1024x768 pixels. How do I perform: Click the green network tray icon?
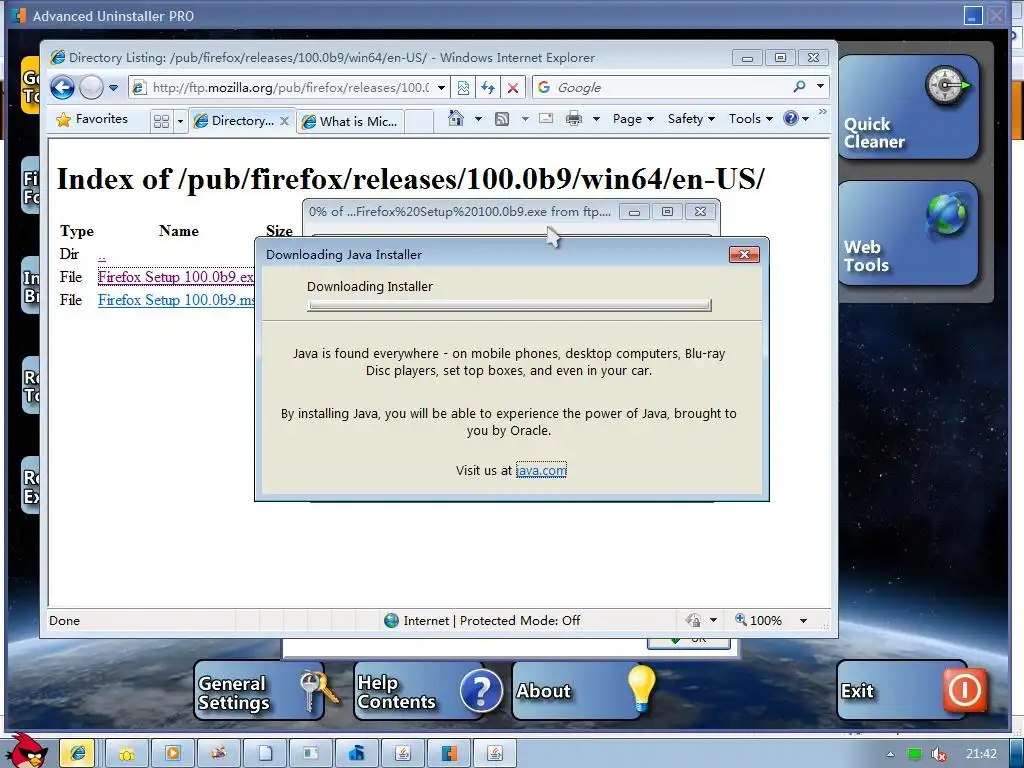click(x=915, y=754)
